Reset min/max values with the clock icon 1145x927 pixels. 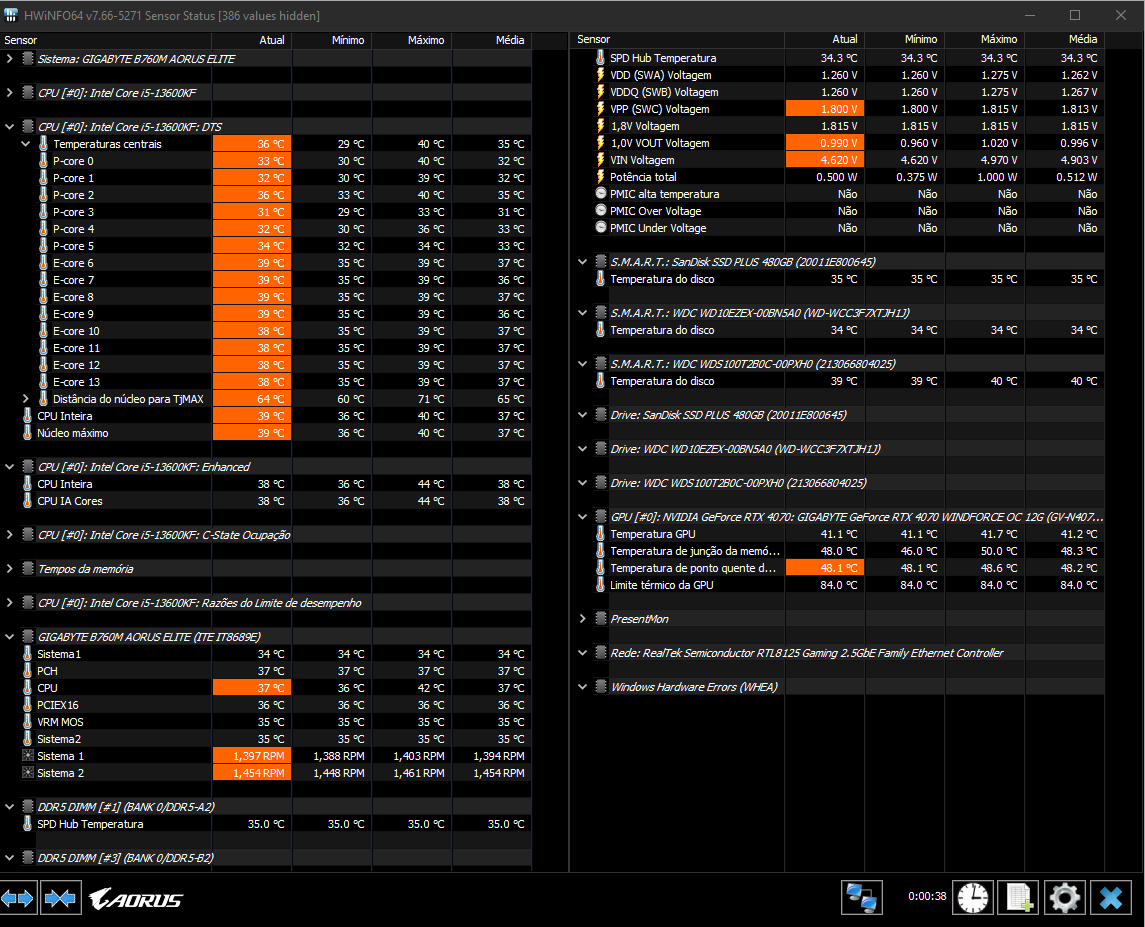973,897
